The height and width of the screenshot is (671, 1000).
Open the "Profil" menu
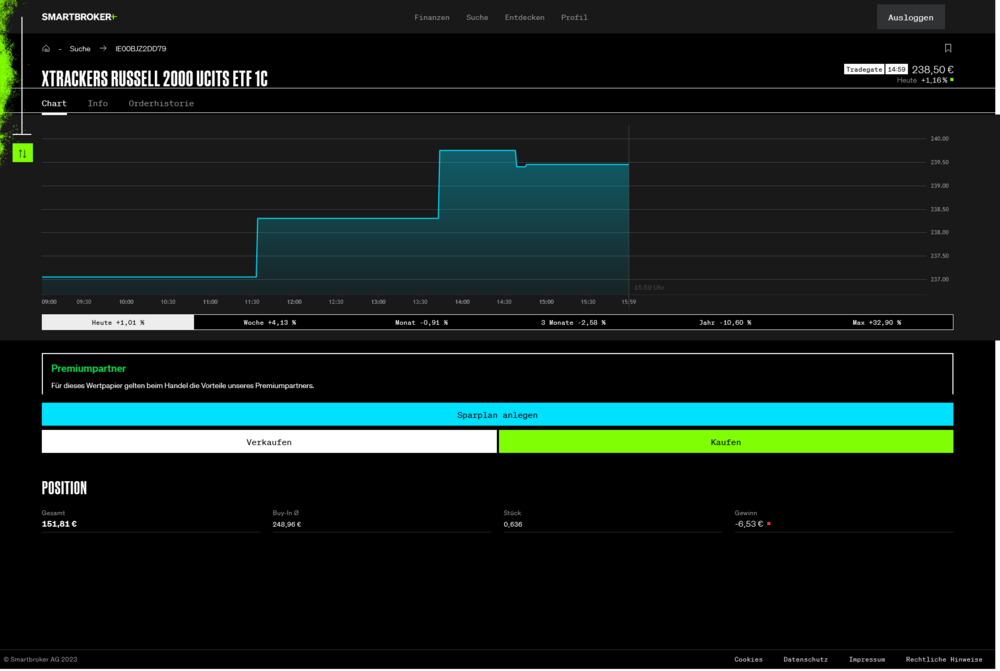pyautogui.click(x=574, y=17)
